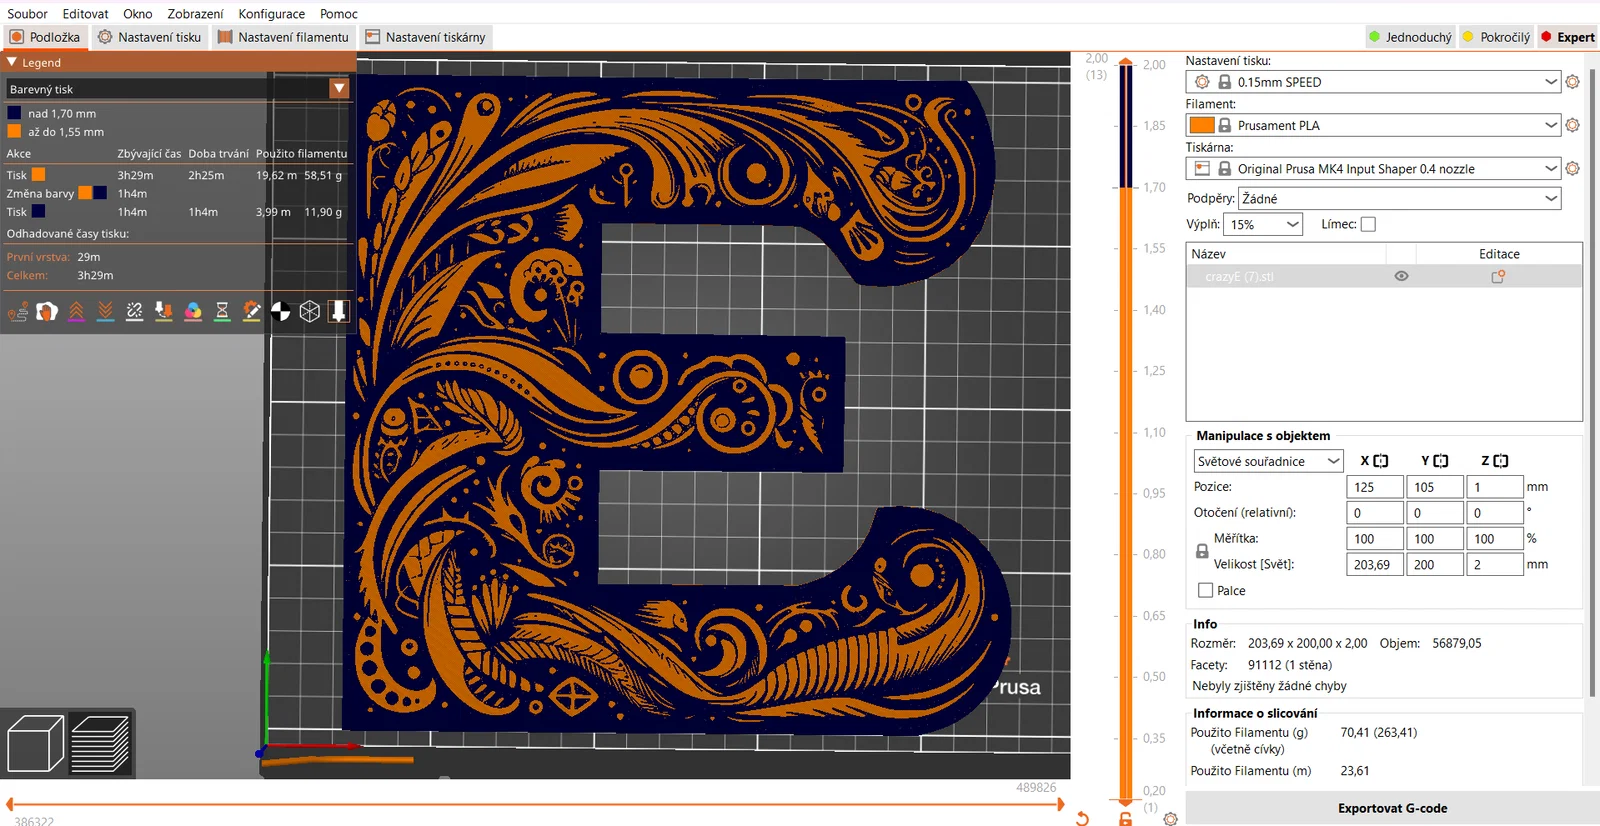Screen dimensions: 1600x826
Task: Click Exportovat G-code button
Action: [x=1392, y=808]
